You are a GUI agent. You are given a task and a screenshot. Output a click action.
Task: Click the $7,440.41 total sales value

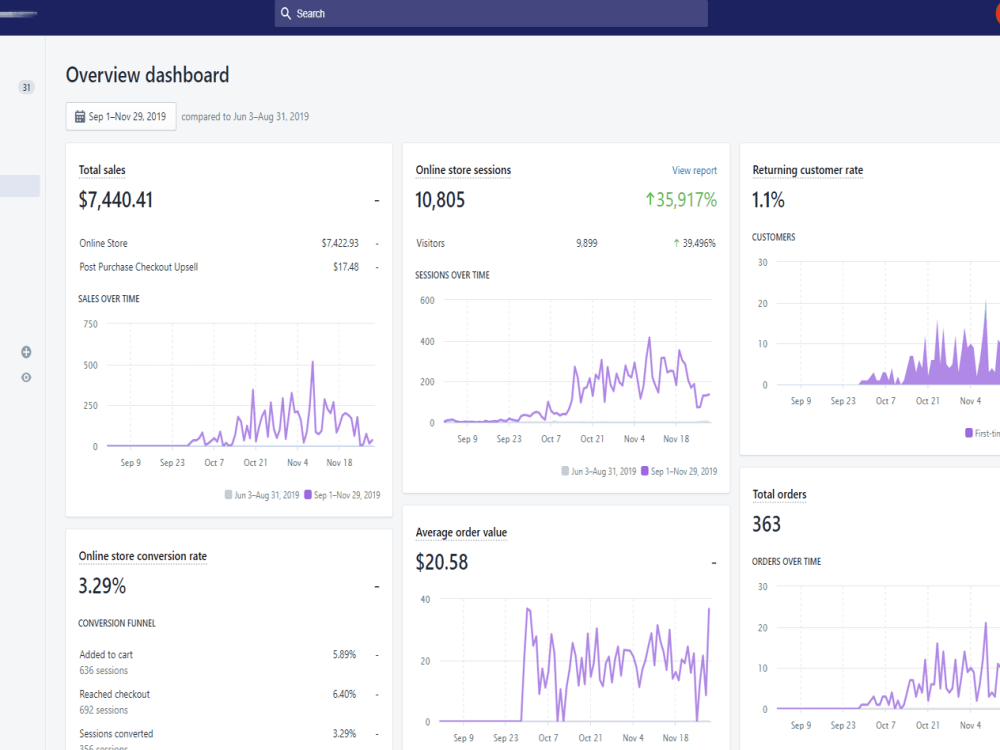[x=115, y=200]
